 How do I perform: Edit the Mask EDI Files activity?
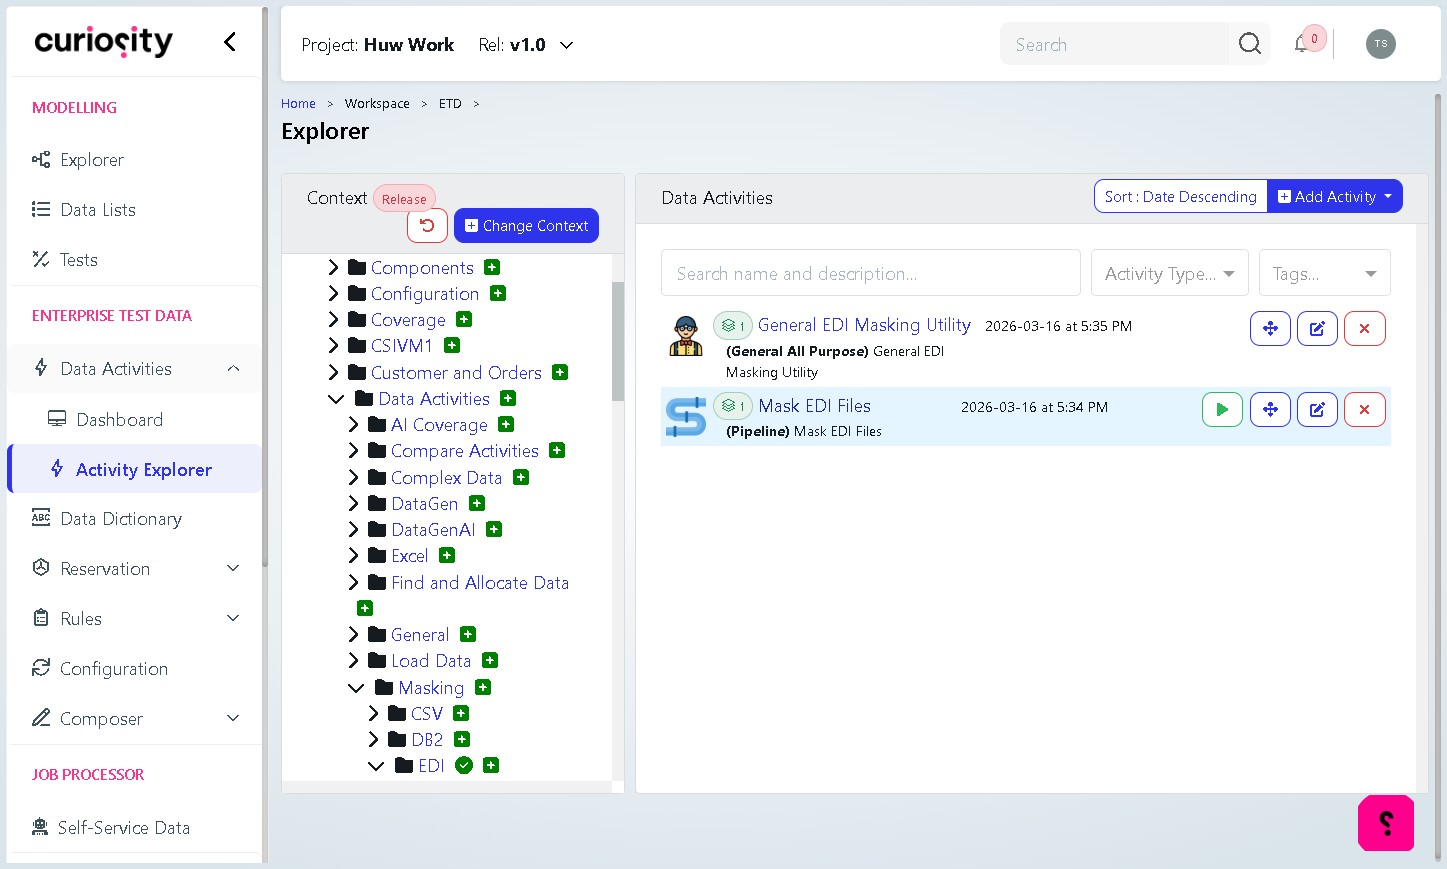(1317, 409)
